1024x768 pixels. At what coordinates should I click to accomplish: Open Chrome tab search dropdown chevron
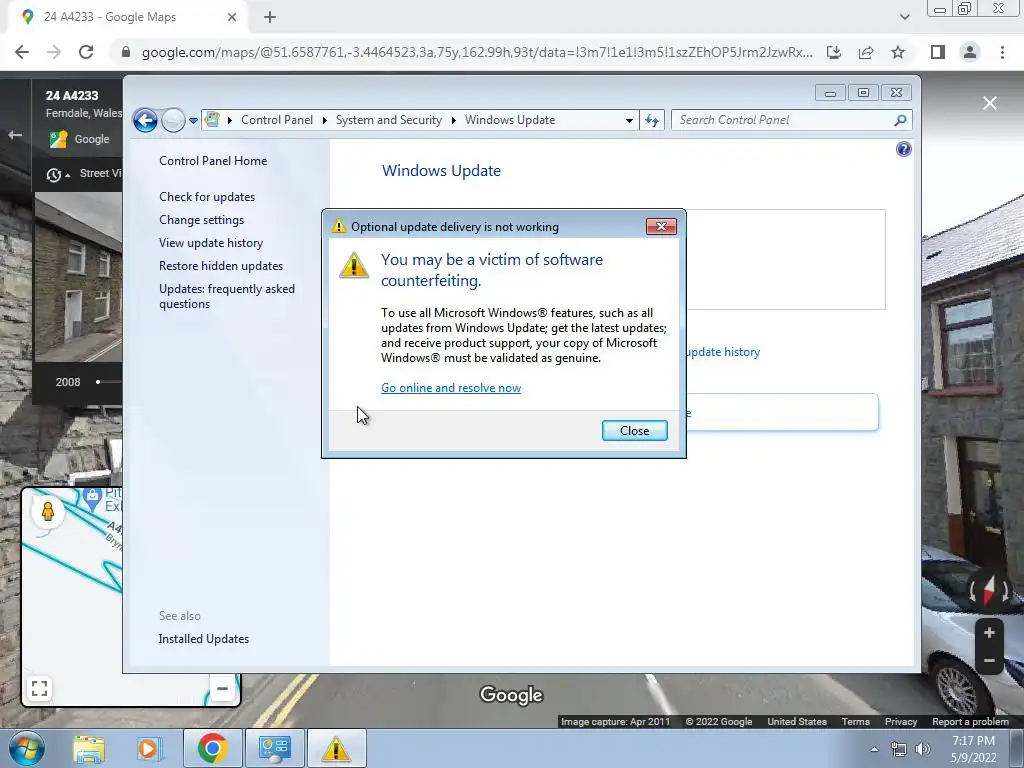[x=904, y=17]
